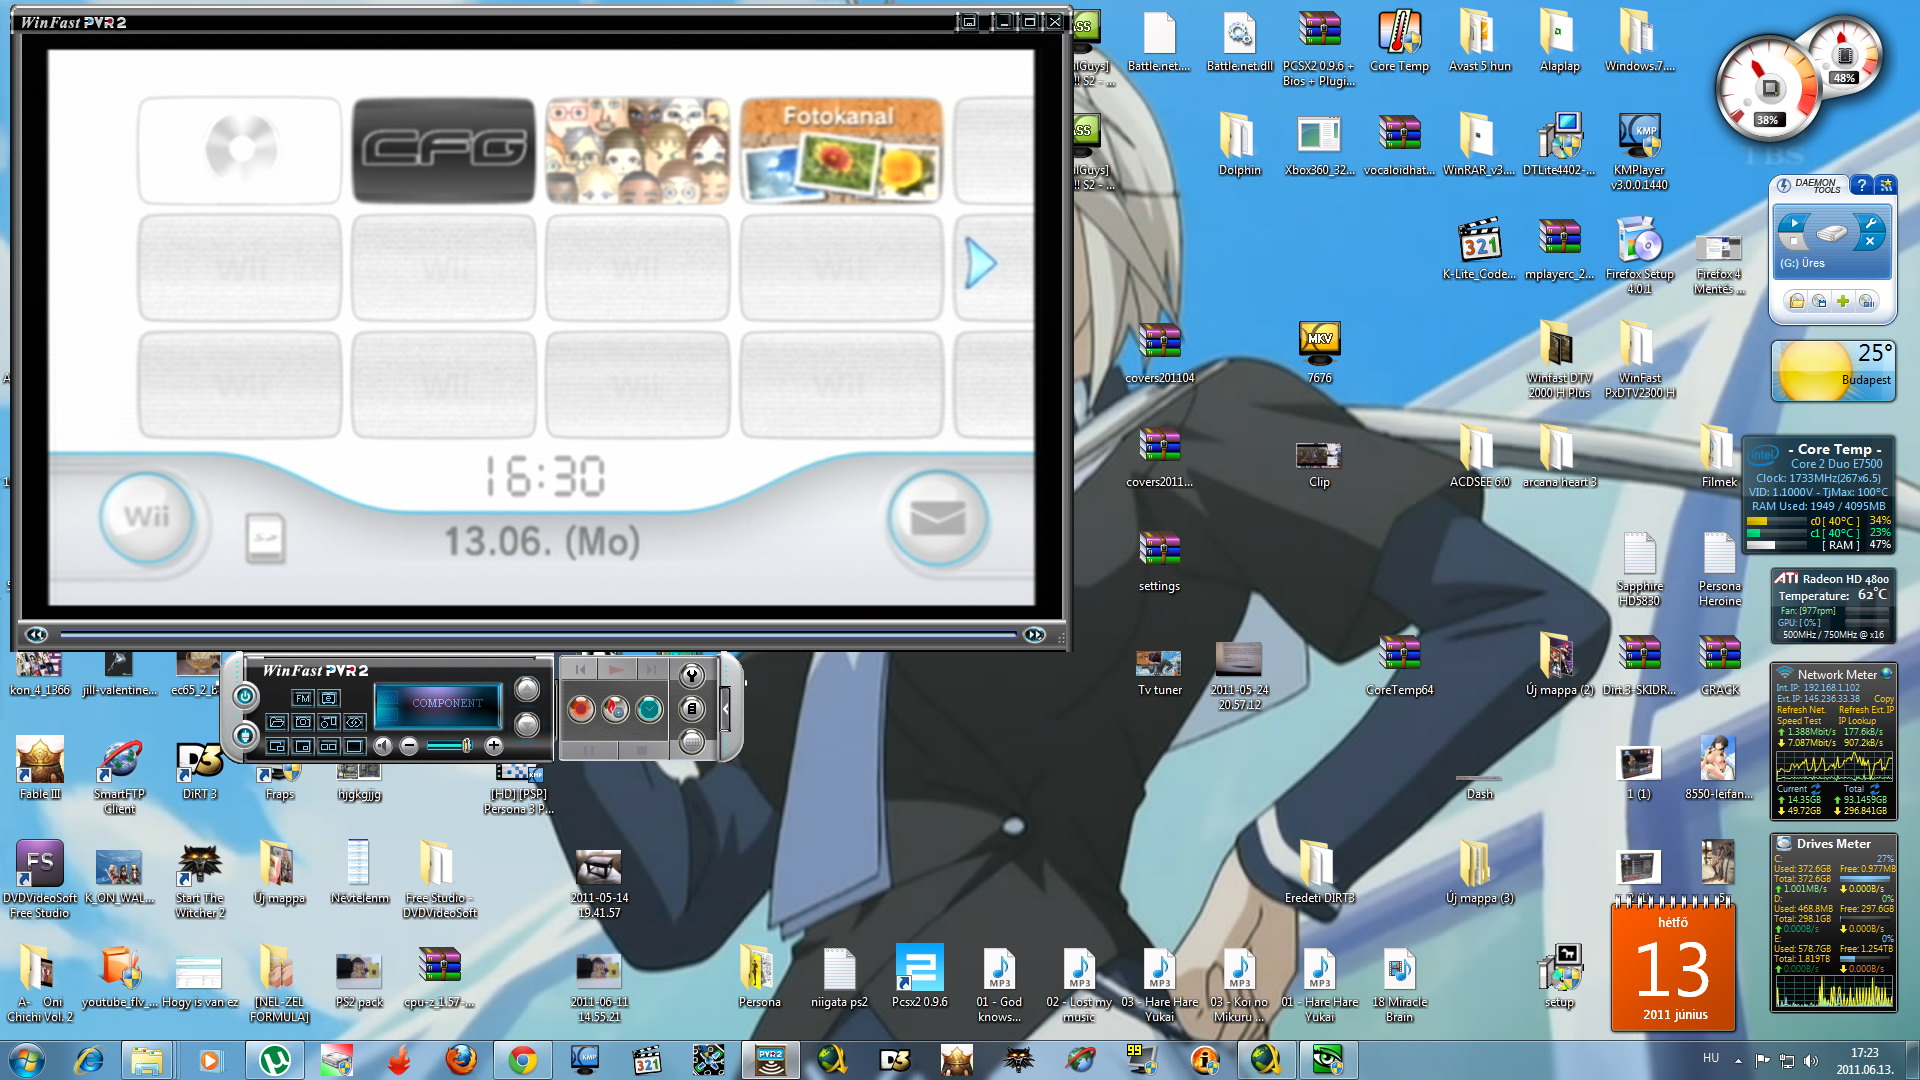Open the teal scheduled recording clock button
This screenshot has height=1080, width=1920.
point(649,709)
